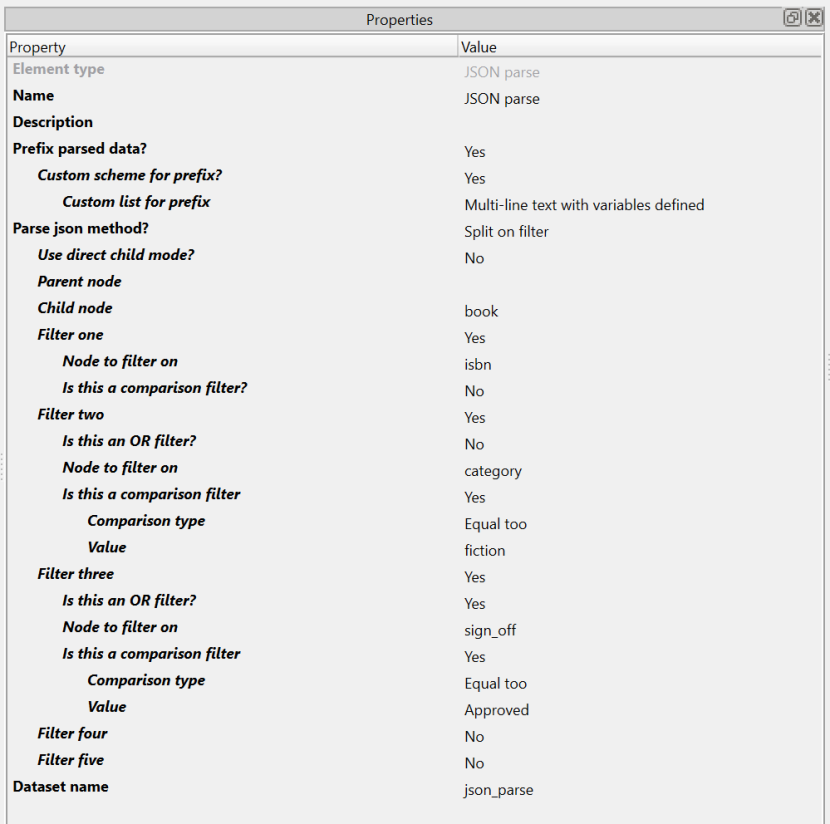Edit the Name value 'JSON parse'
Viewport: 830px width, 824px height.
(502, 99)
